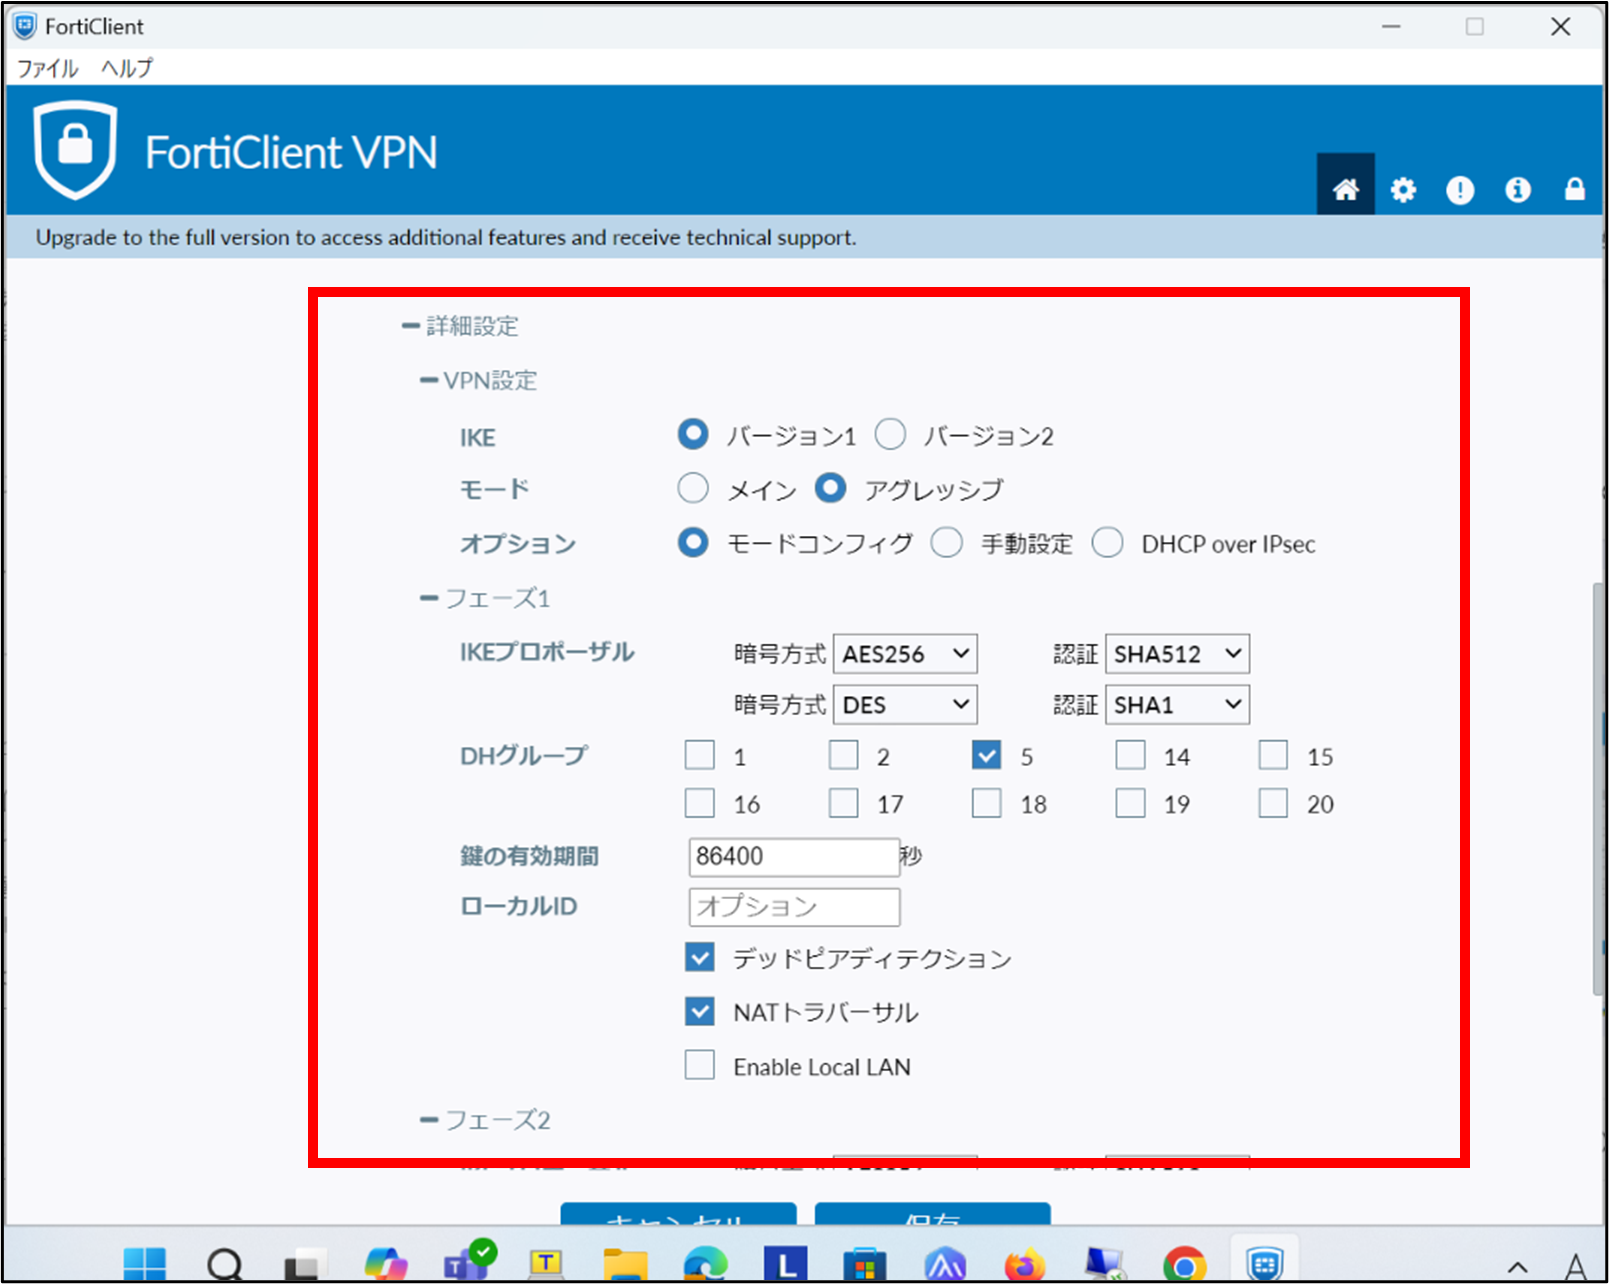The width and height of the screenshot is (1609, 1284).
Task: Click the exclamation notification icon
Action: [x=1460, y=189]
